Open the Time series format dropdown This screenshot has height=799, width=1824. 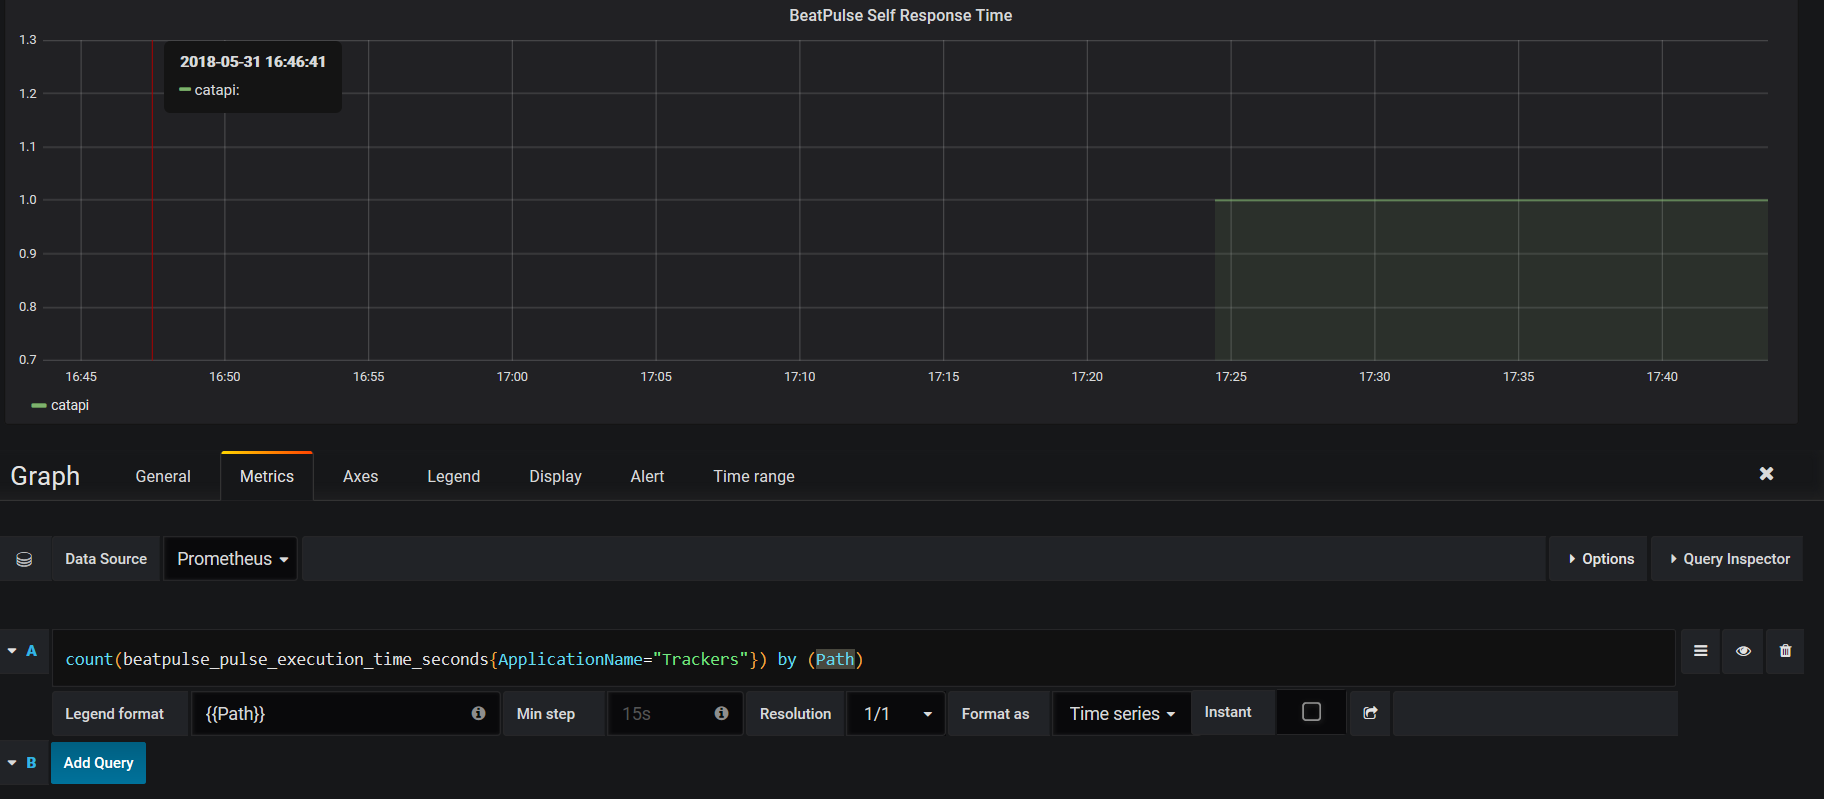1122,714
